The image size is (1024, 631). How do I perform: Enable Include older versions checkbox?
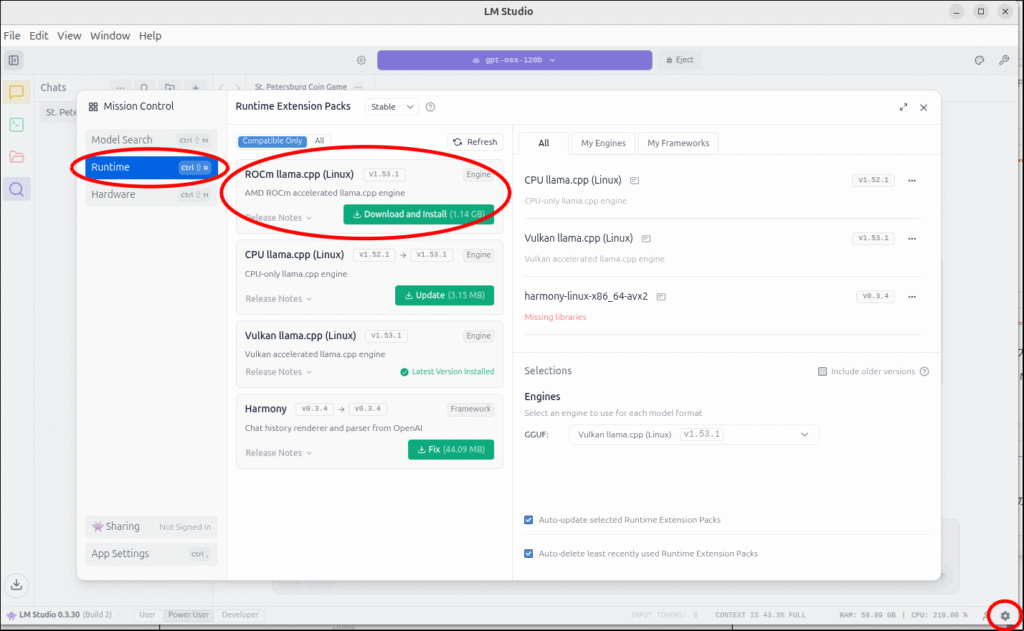823,371
